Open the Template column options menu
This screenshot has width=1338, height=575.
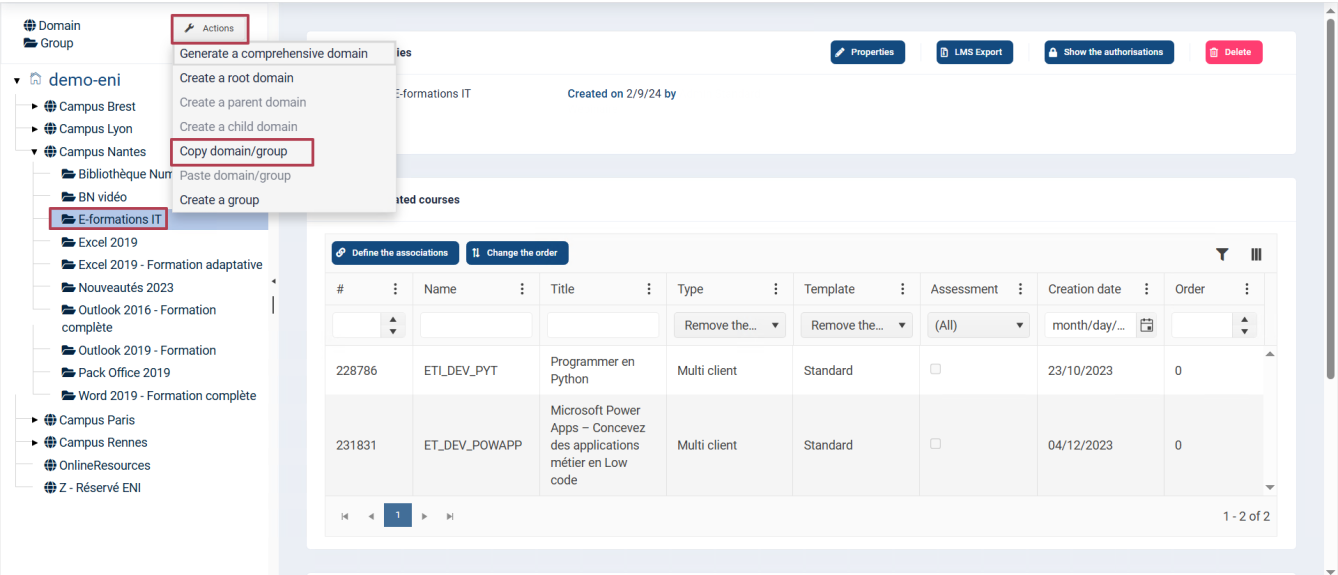coord(903,289)
